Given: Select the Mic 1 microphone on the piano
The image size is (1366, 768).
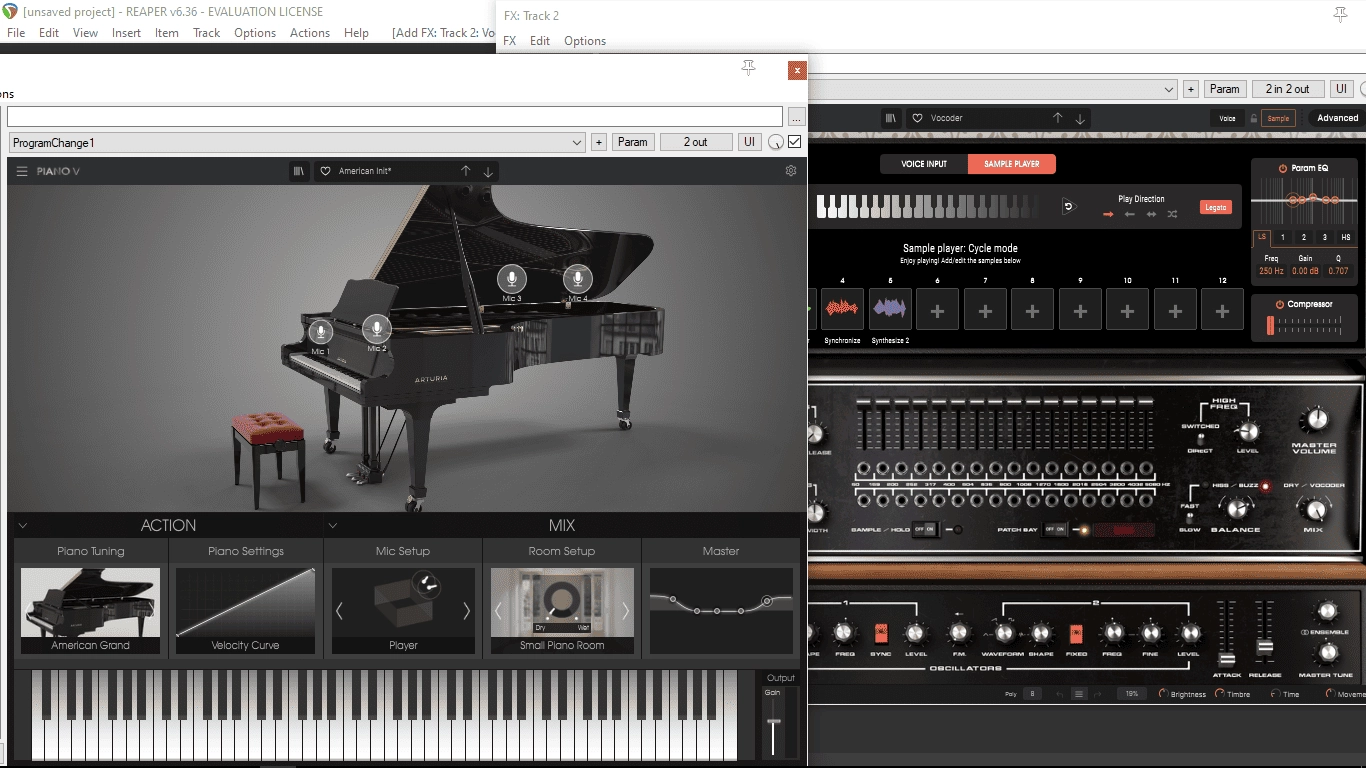Looking at the screenshot, I should [320, 332].
